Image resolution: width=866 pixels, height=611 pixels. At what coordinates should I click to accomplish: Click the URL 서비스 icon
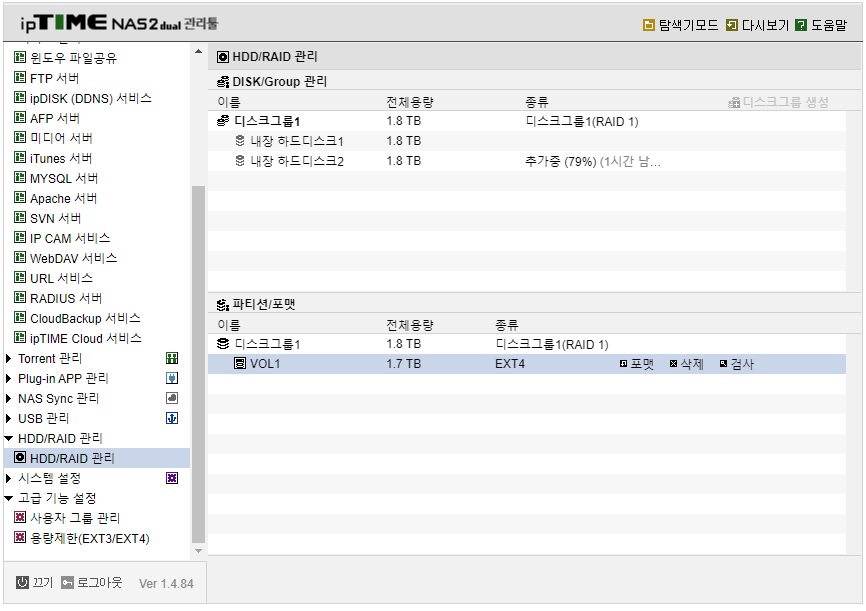coord(20,277)
